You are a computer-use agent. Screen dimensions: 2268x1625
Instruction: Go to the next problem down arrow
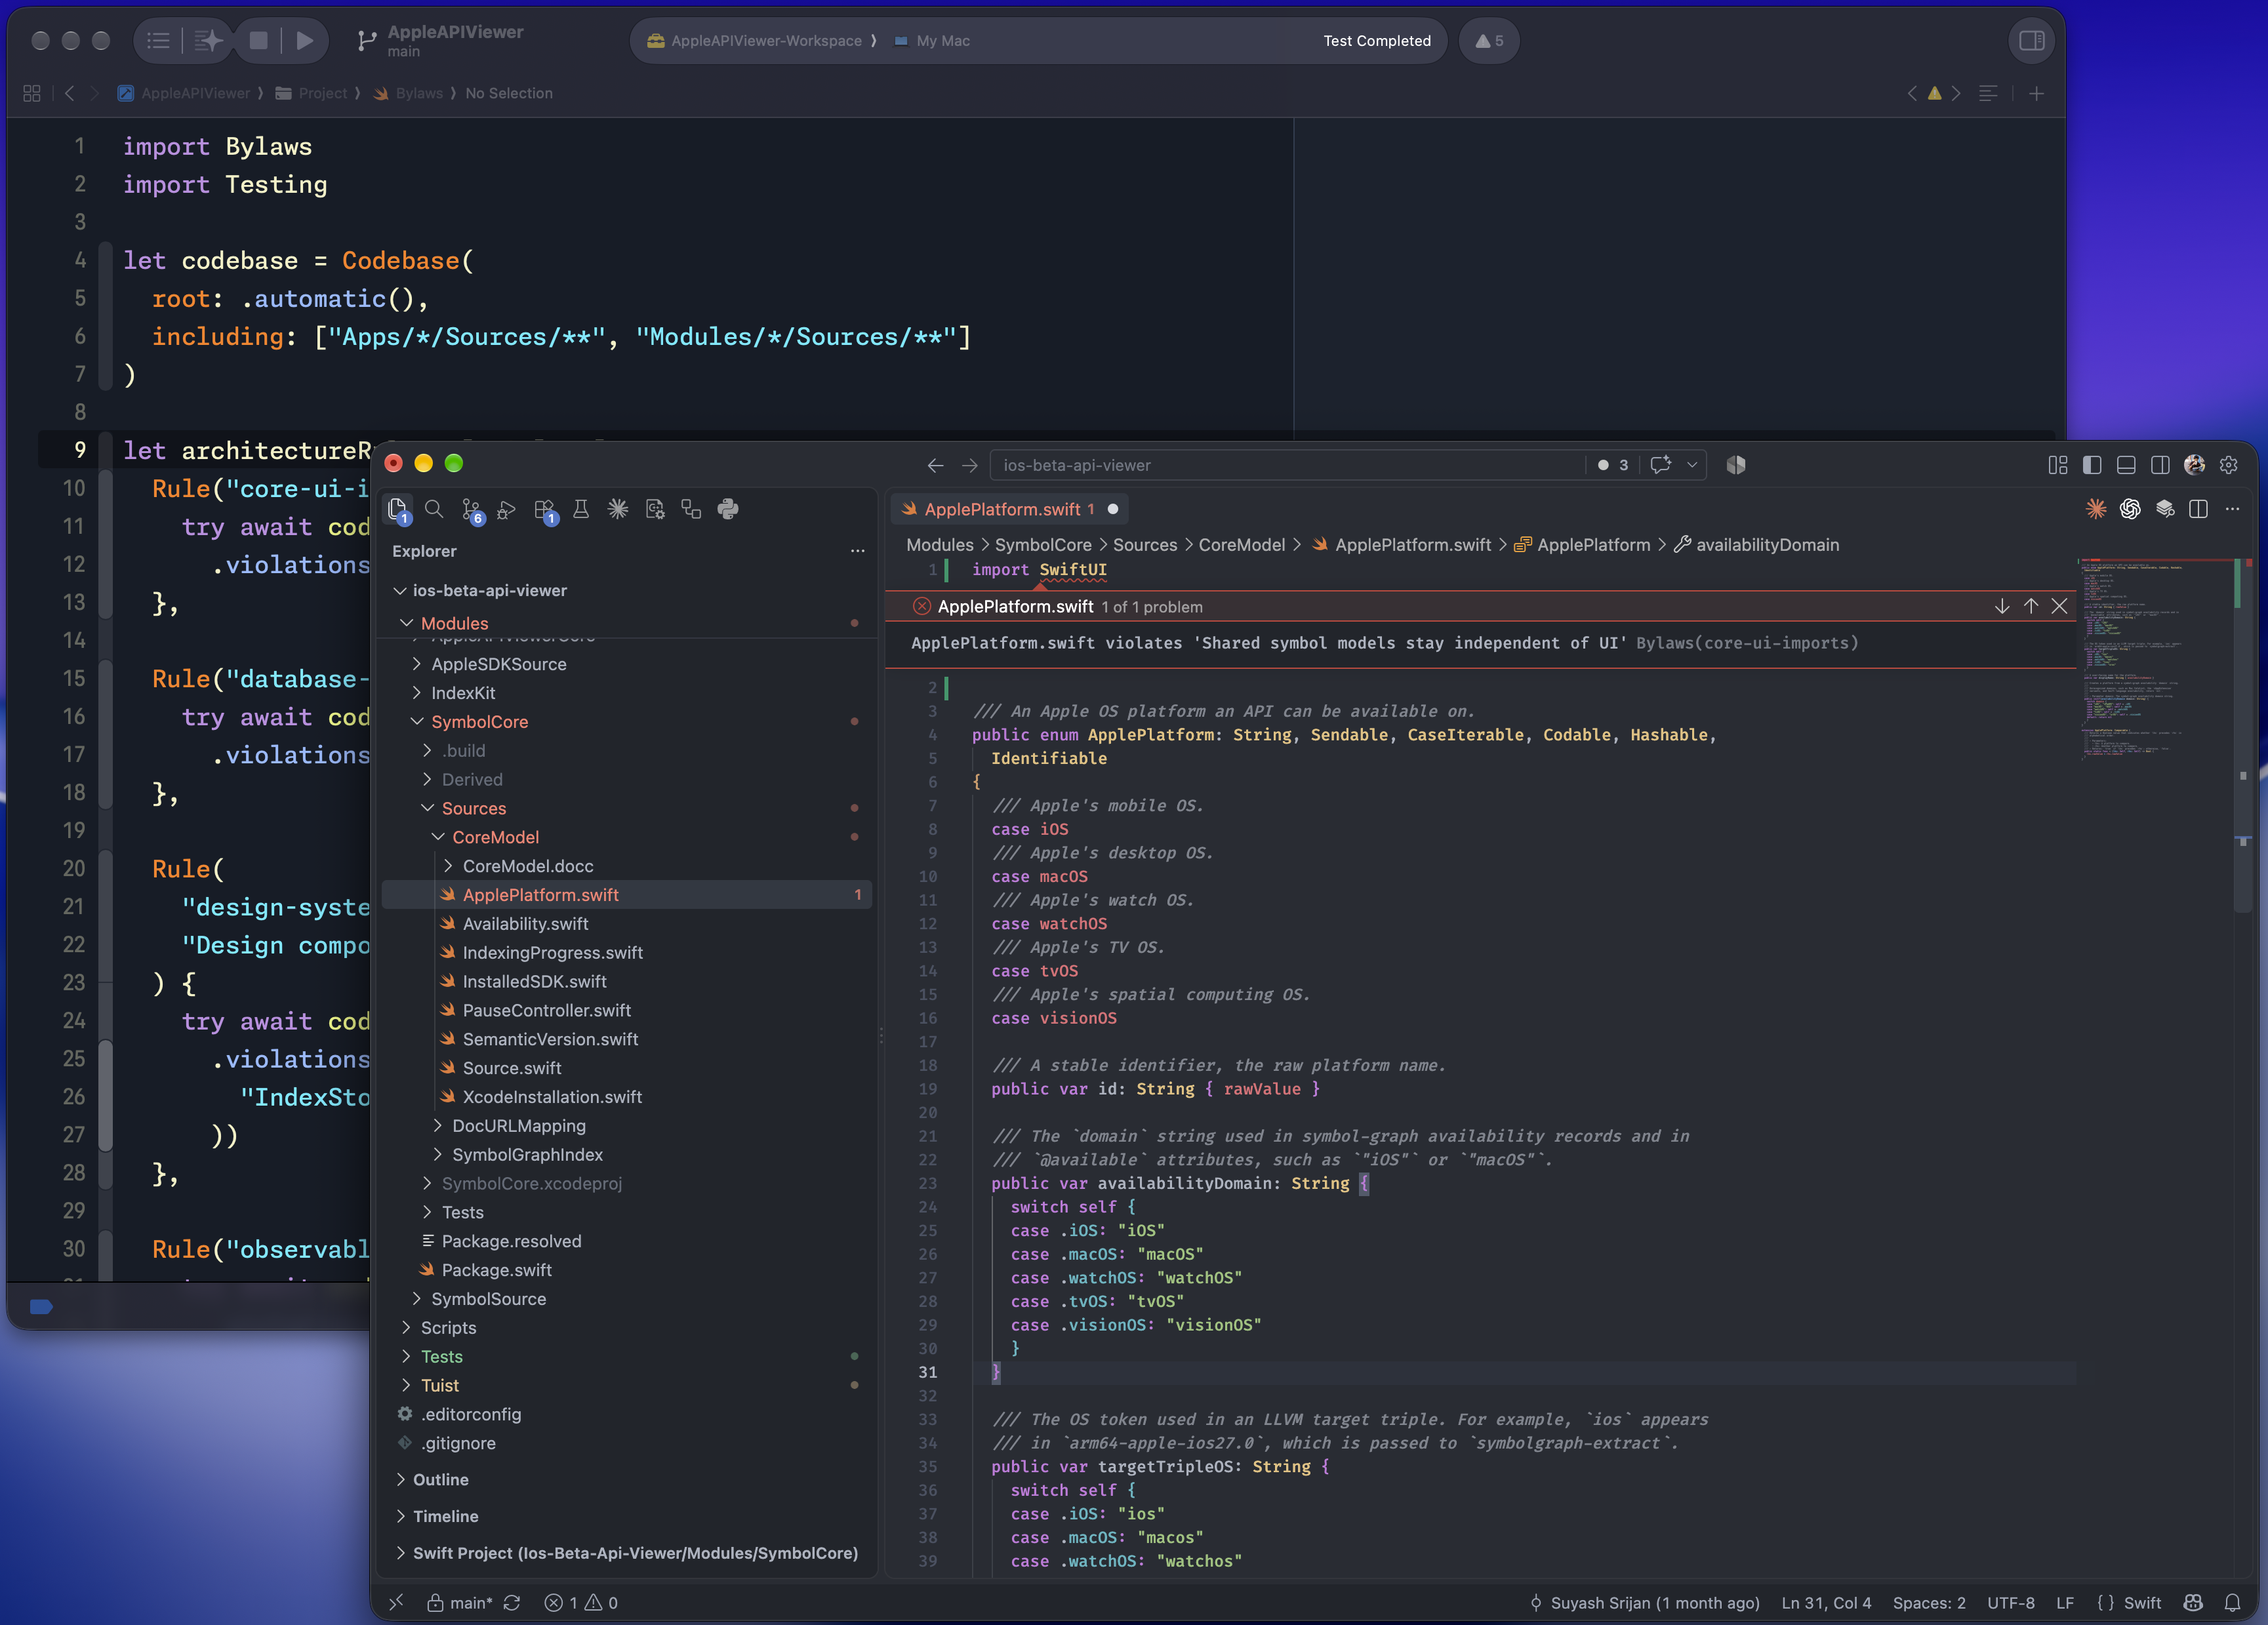(2002, 606)
